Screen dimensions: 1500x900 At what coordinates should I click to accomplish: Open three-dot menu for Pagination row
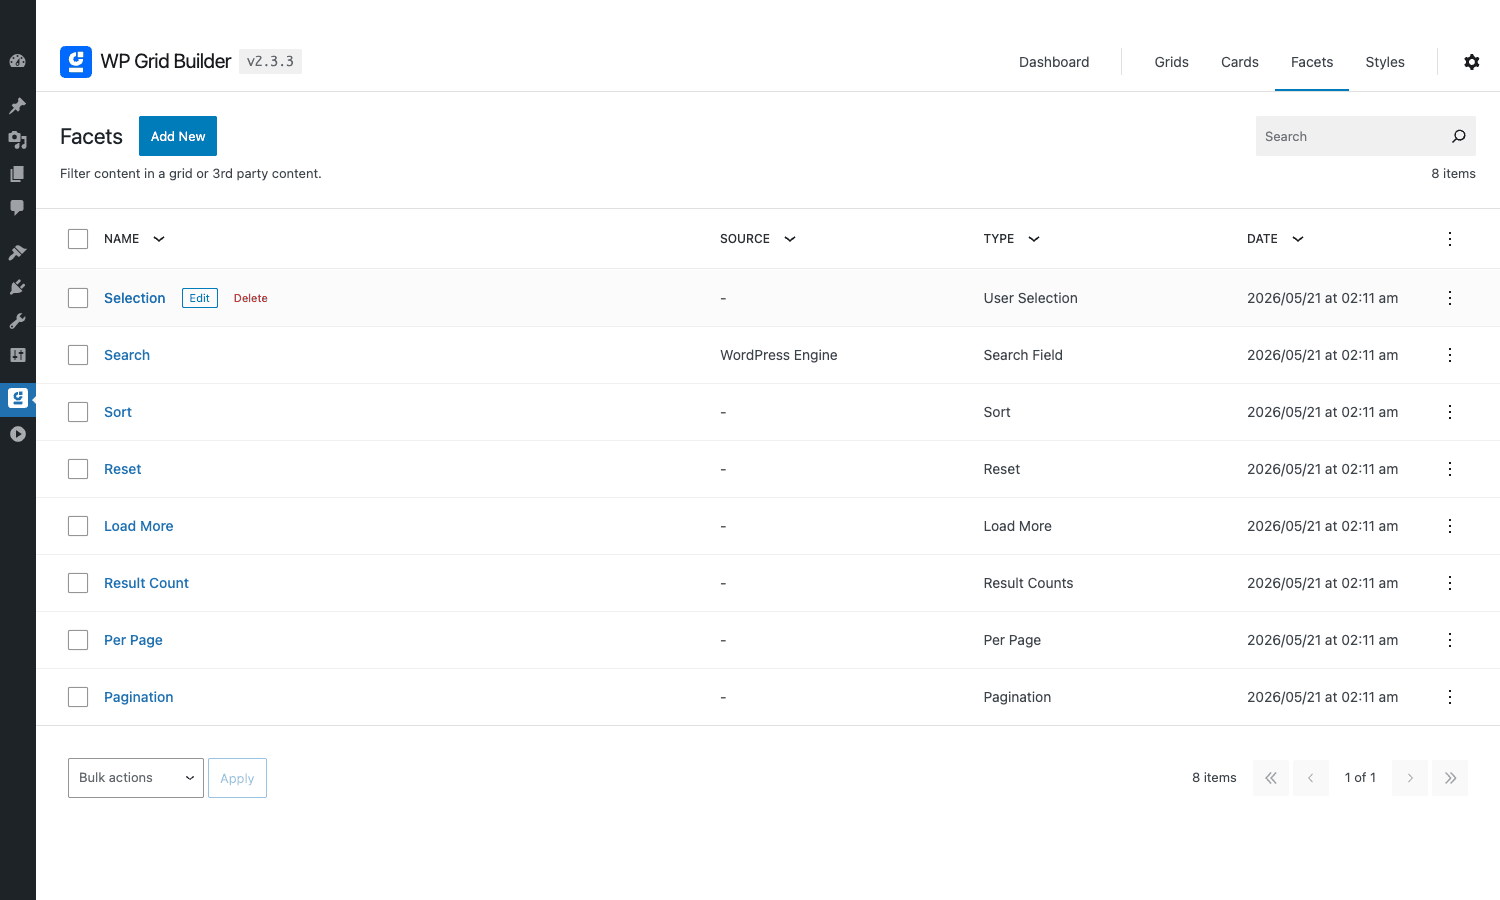pyautogui.click(x=1450, y=697)
